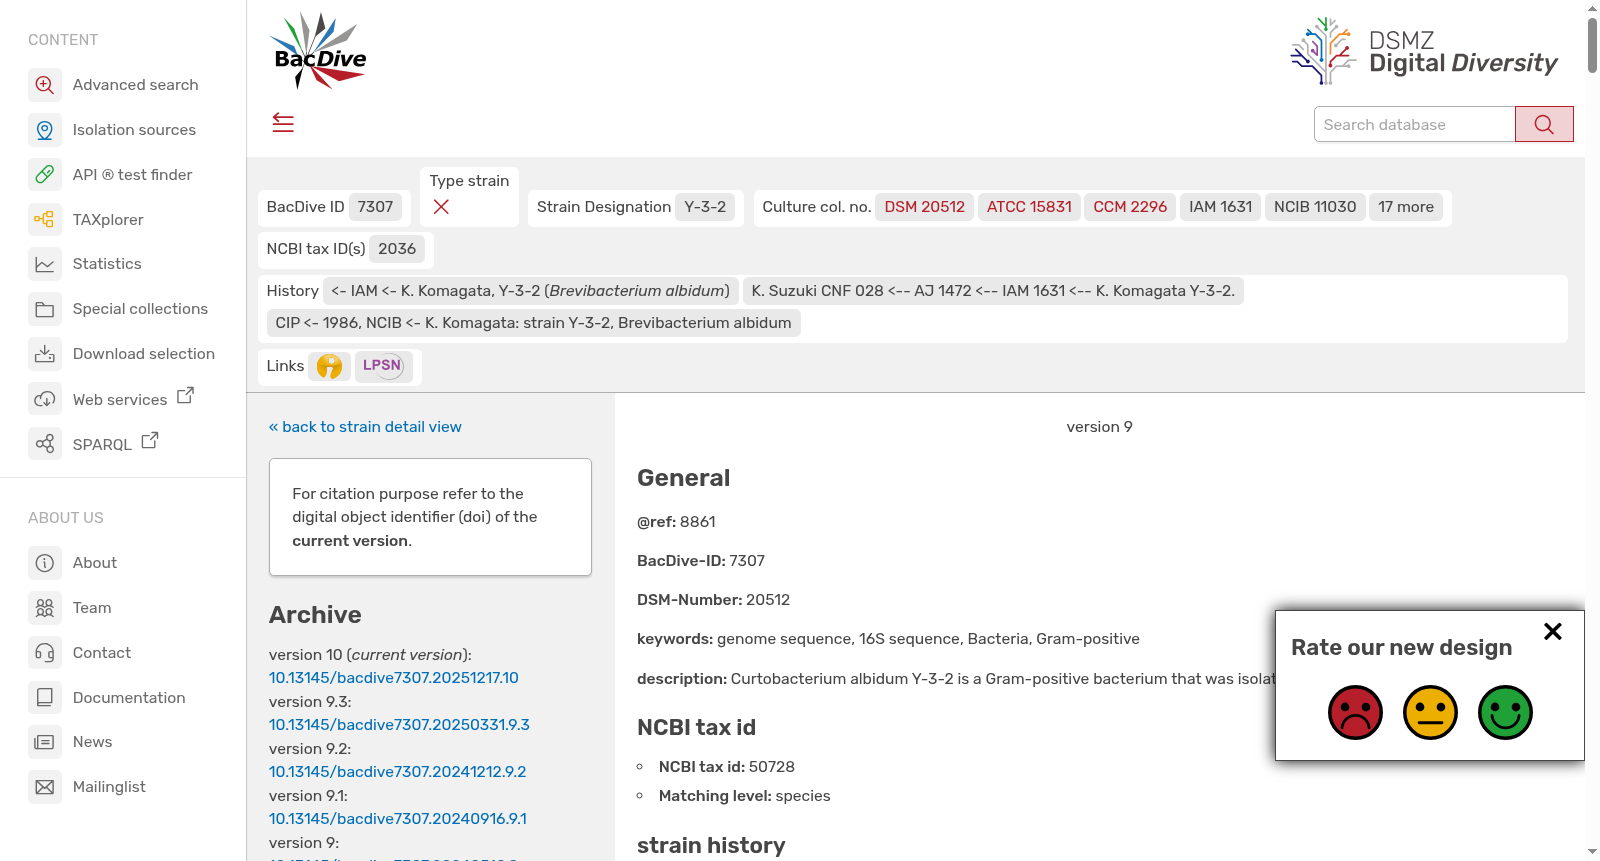Open DOI link for version 9.3
The height and width of the screenshot is (861, 1600).
(399, 725)
